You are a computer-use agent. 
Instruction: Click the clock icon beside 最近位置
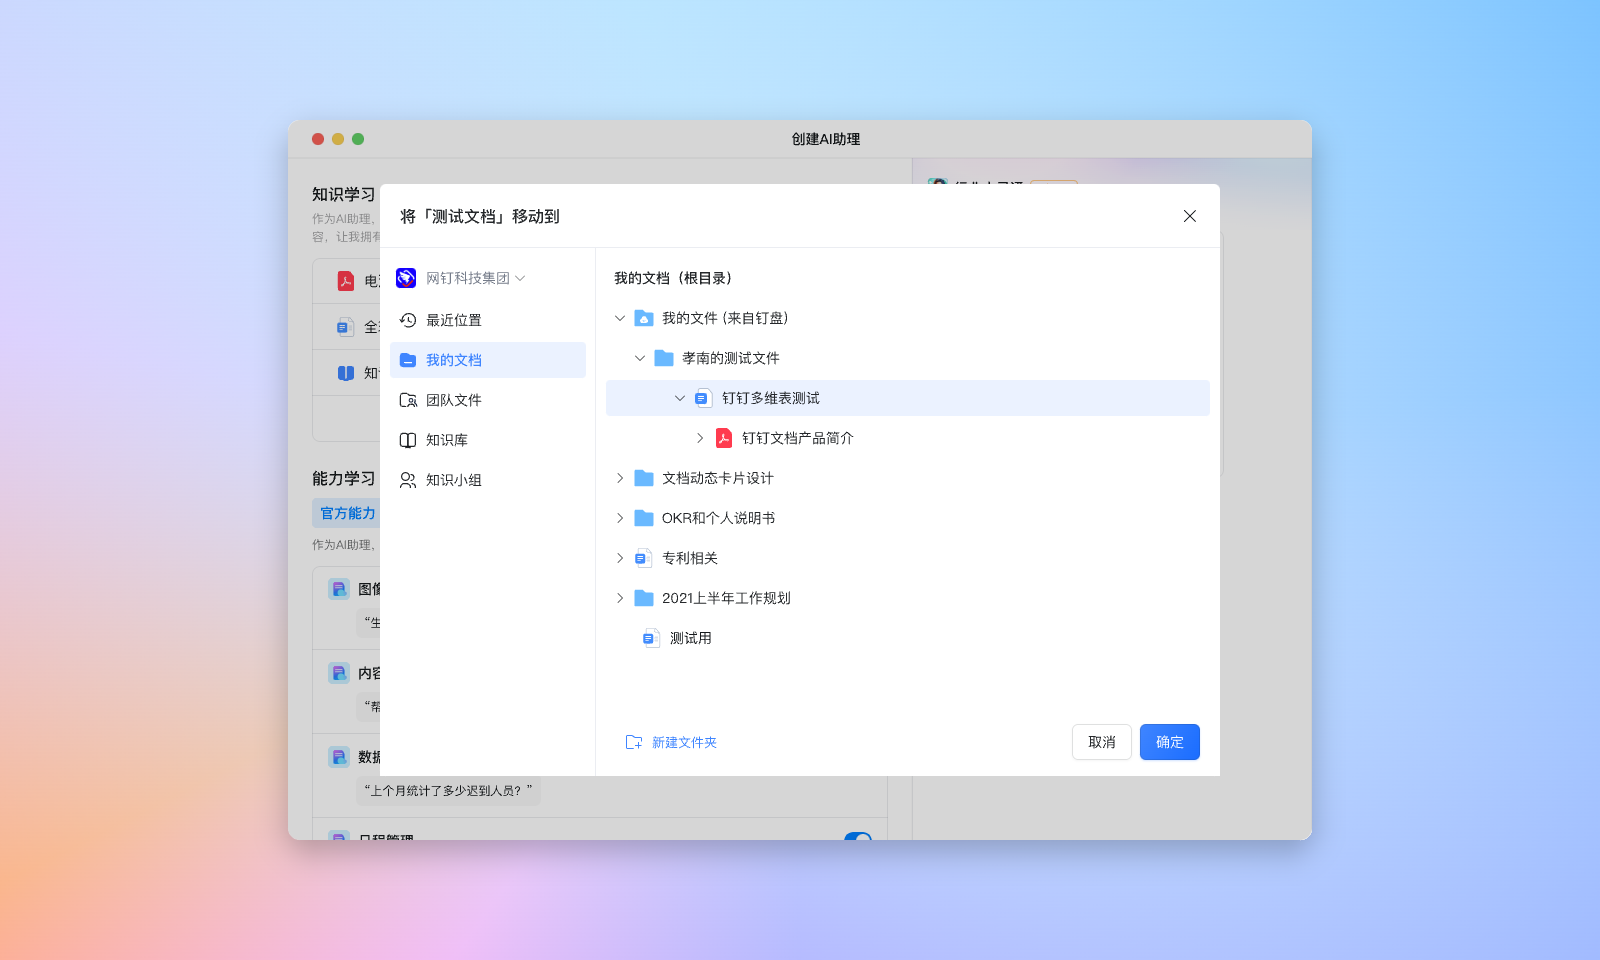coord(408,320)
